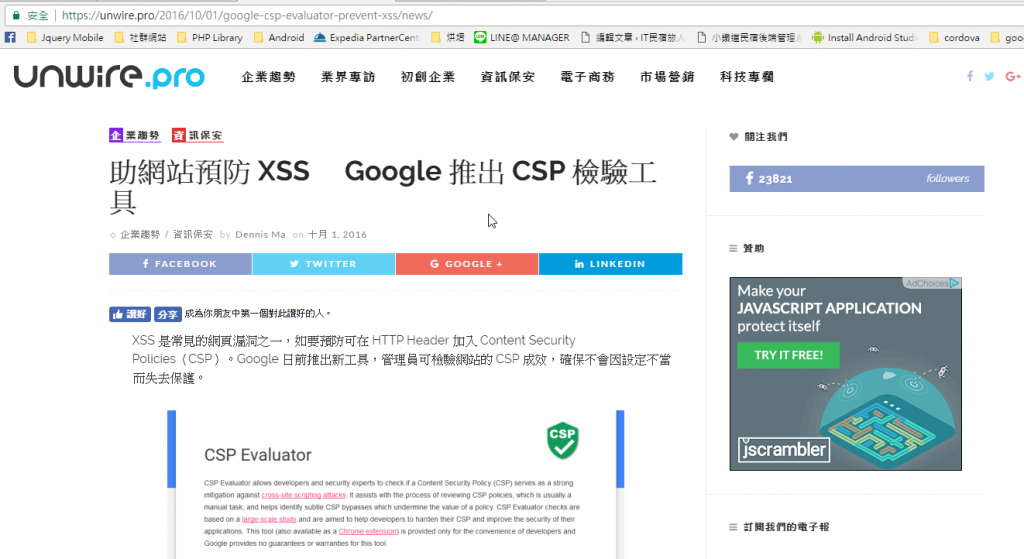1024x559 pixels.
Task: Open 資訊保安 navigation menu
Action: [507, 77]
